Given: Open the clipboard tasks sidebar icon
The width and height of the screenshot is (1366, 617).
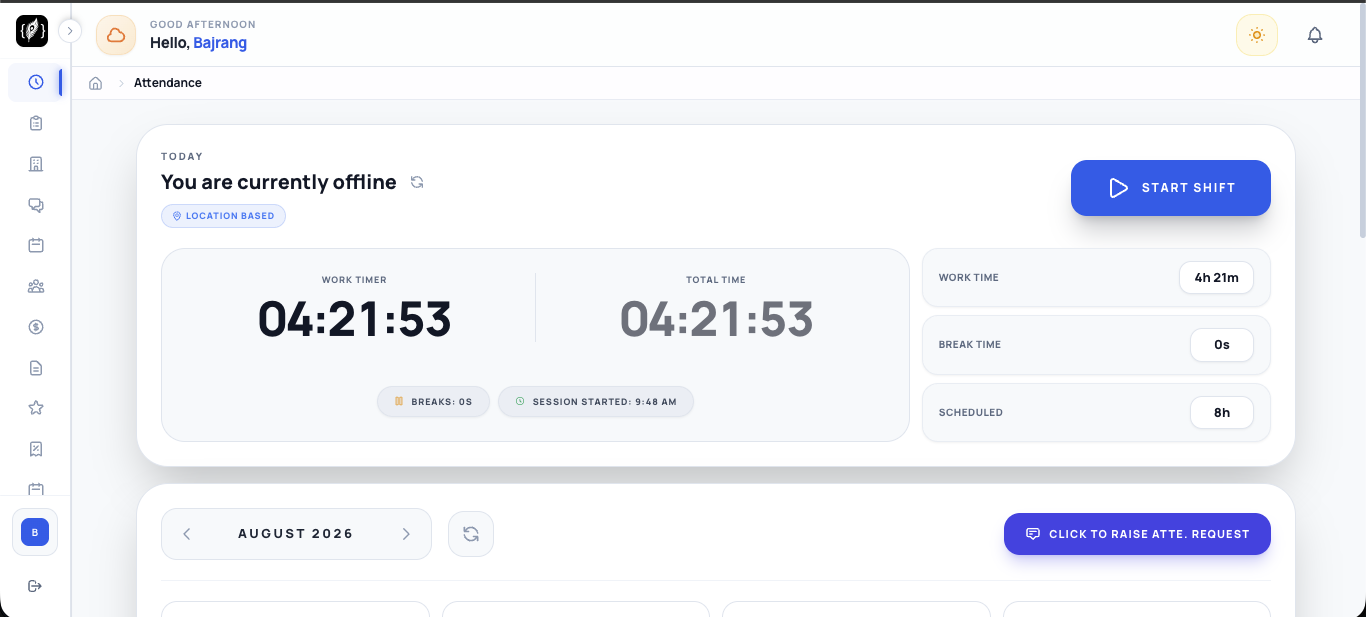Looking at the screenshot, I should pyautogui.click(x=36, y=123).
